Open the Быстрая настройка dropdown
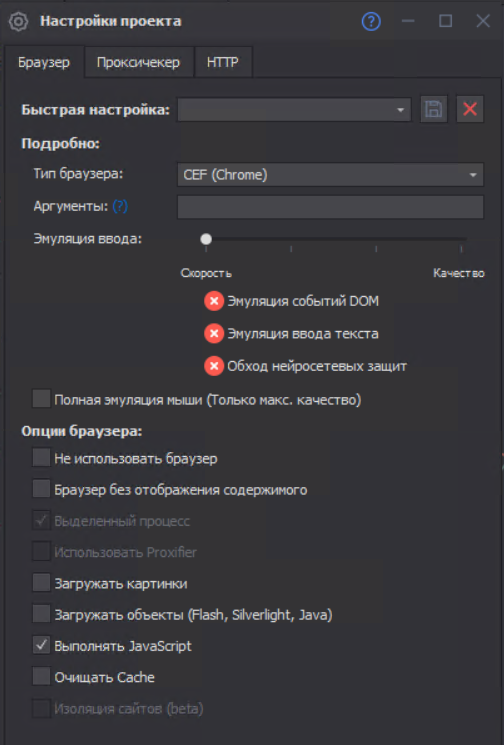 click(294, 110)
